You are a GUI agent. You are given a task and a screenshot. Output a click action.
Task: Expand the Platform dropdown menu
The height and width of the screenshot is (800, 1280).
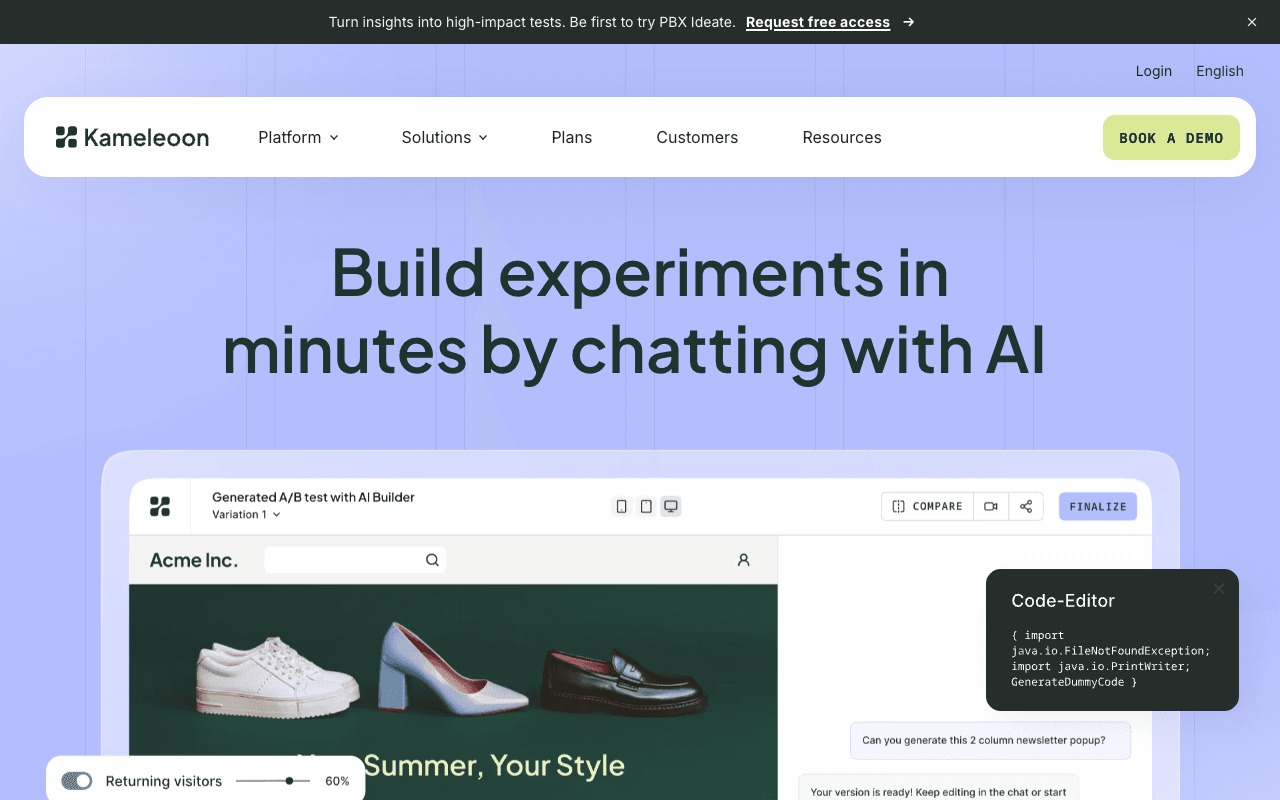coord(298,138)
